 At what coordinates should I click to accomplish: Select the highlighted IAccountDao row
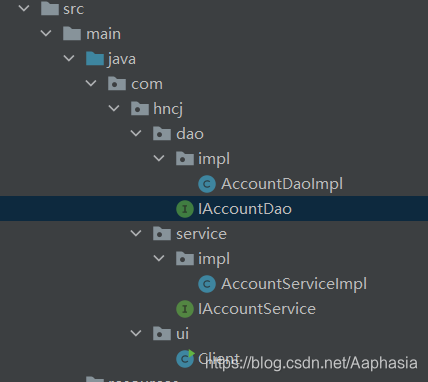coord(214,209)
